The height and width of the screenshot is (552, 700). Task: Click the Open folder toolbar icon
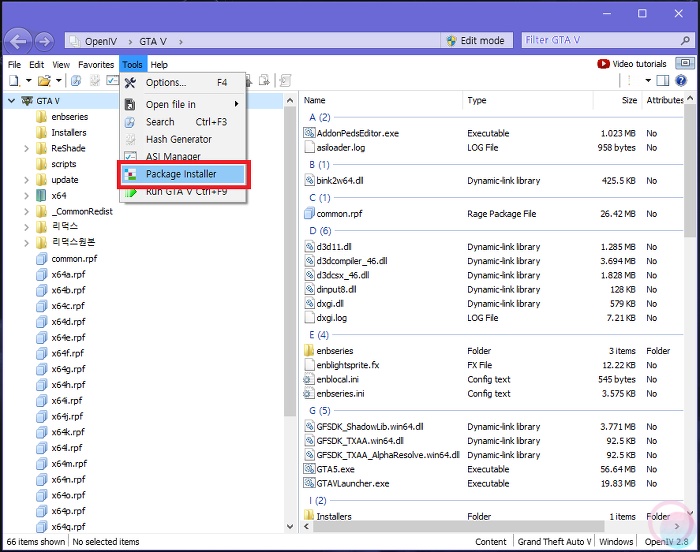tap(44, 81)
